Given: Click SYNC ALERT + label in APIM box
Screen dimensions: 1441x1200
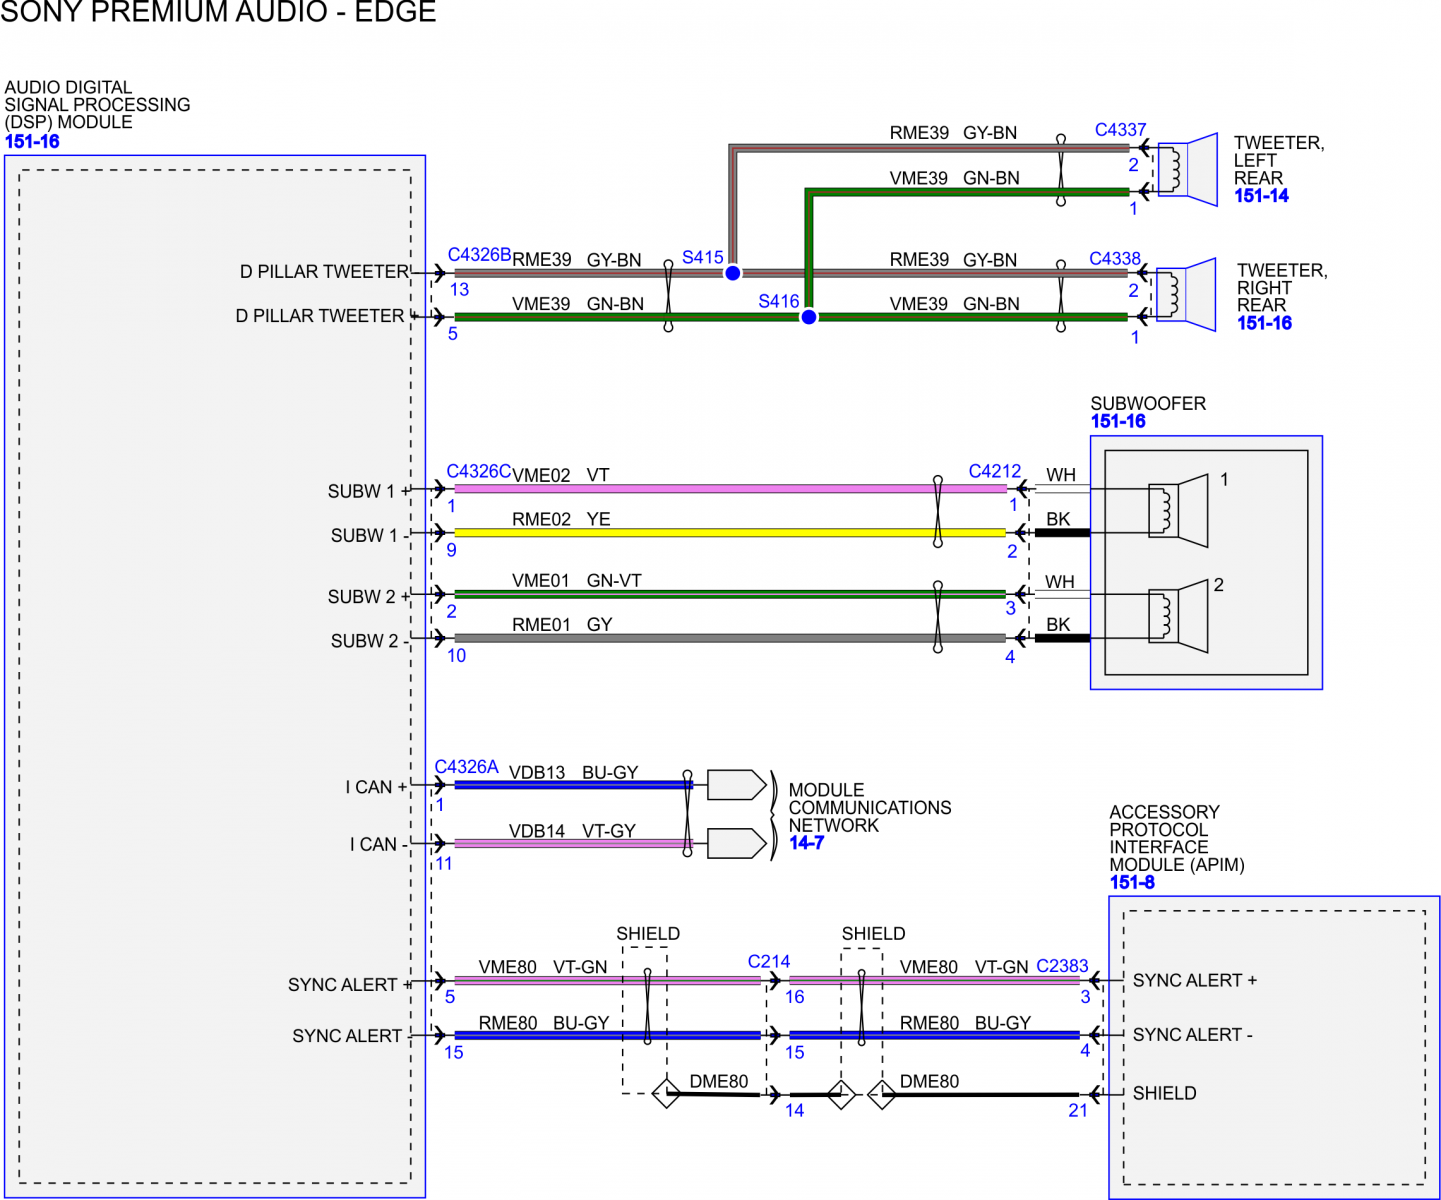Looking at the screenshot, I should click(x=1195, y=981).
